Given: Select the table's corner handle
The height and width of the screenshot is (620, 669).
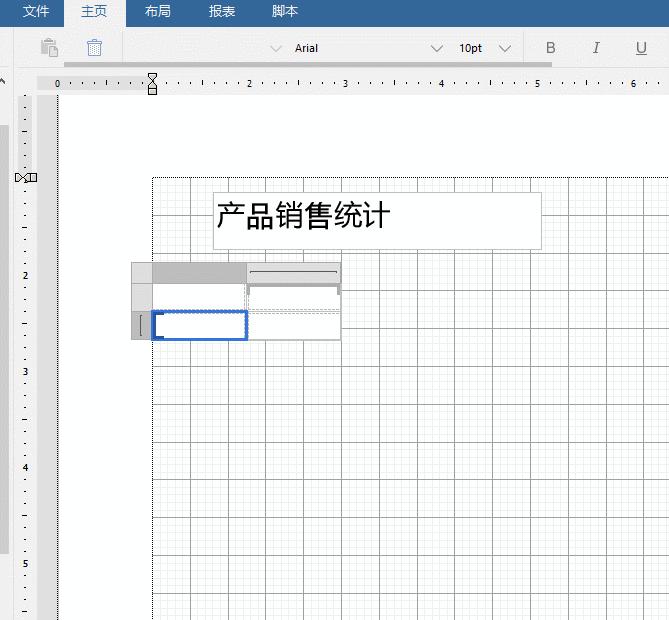Looking at the screenshot, I should click(x=142, y=273).
